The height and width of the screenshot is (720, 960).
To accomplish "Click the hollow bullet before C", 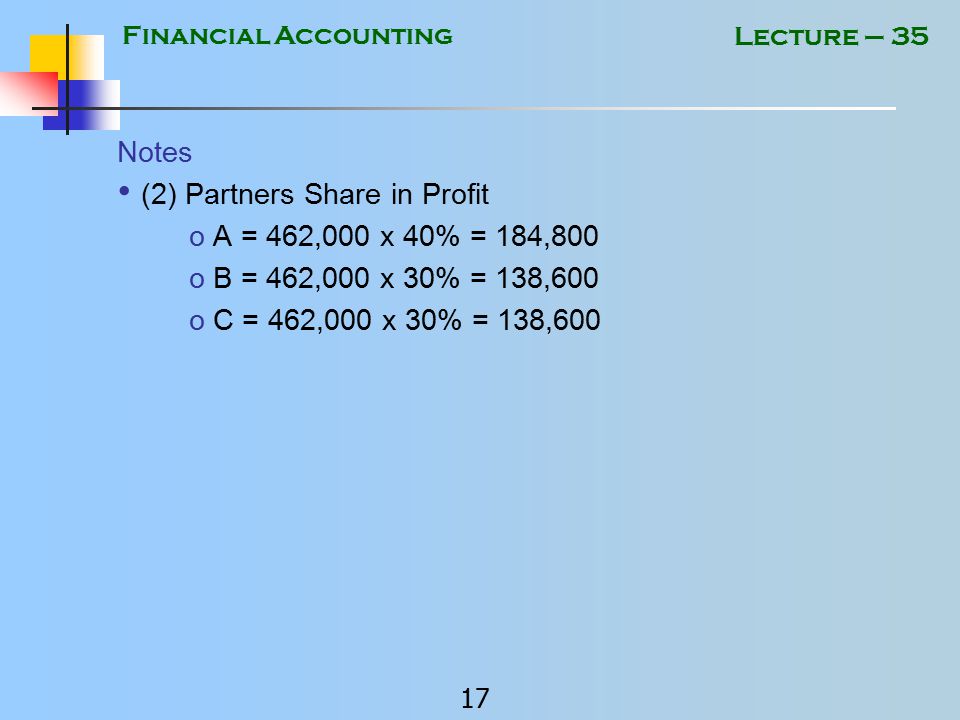I will pyautogui.click(x=197, y=322).
